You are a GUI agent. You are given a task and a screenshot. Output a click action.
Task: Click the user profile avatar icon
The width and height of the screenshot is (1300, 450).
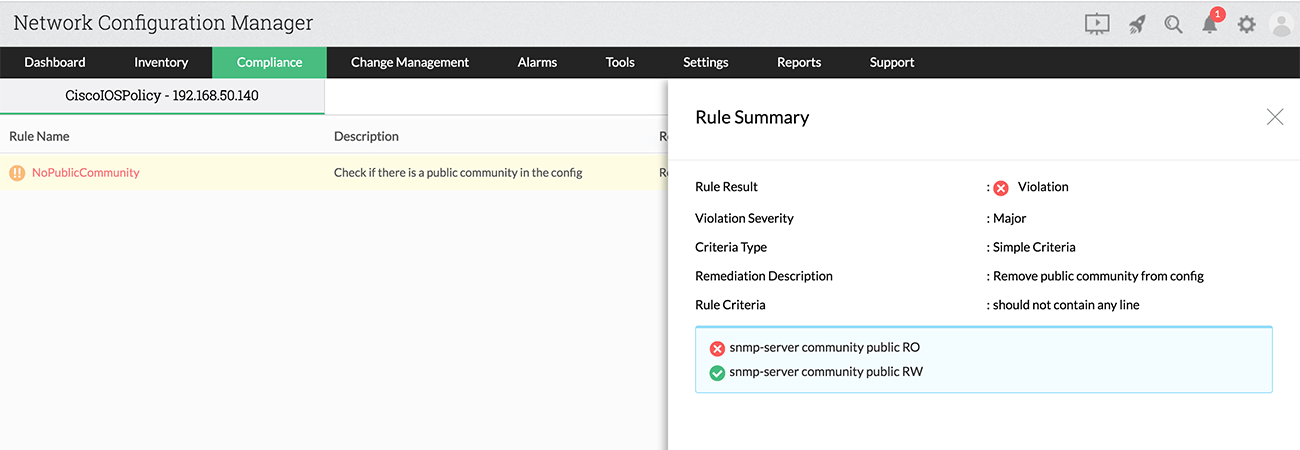pos(1281,24)
